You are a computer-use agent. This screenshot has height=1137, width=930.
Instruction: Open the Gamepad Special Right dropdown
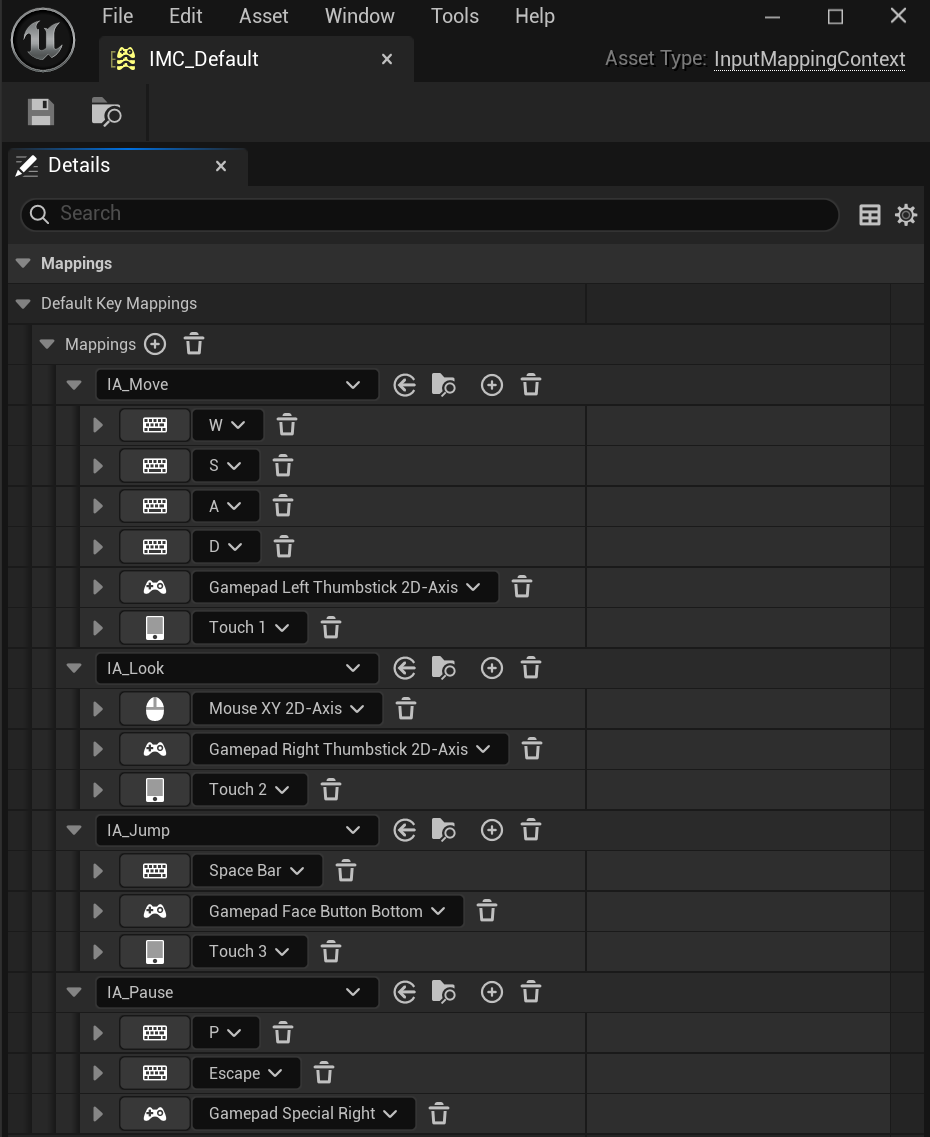point(304,1113)
